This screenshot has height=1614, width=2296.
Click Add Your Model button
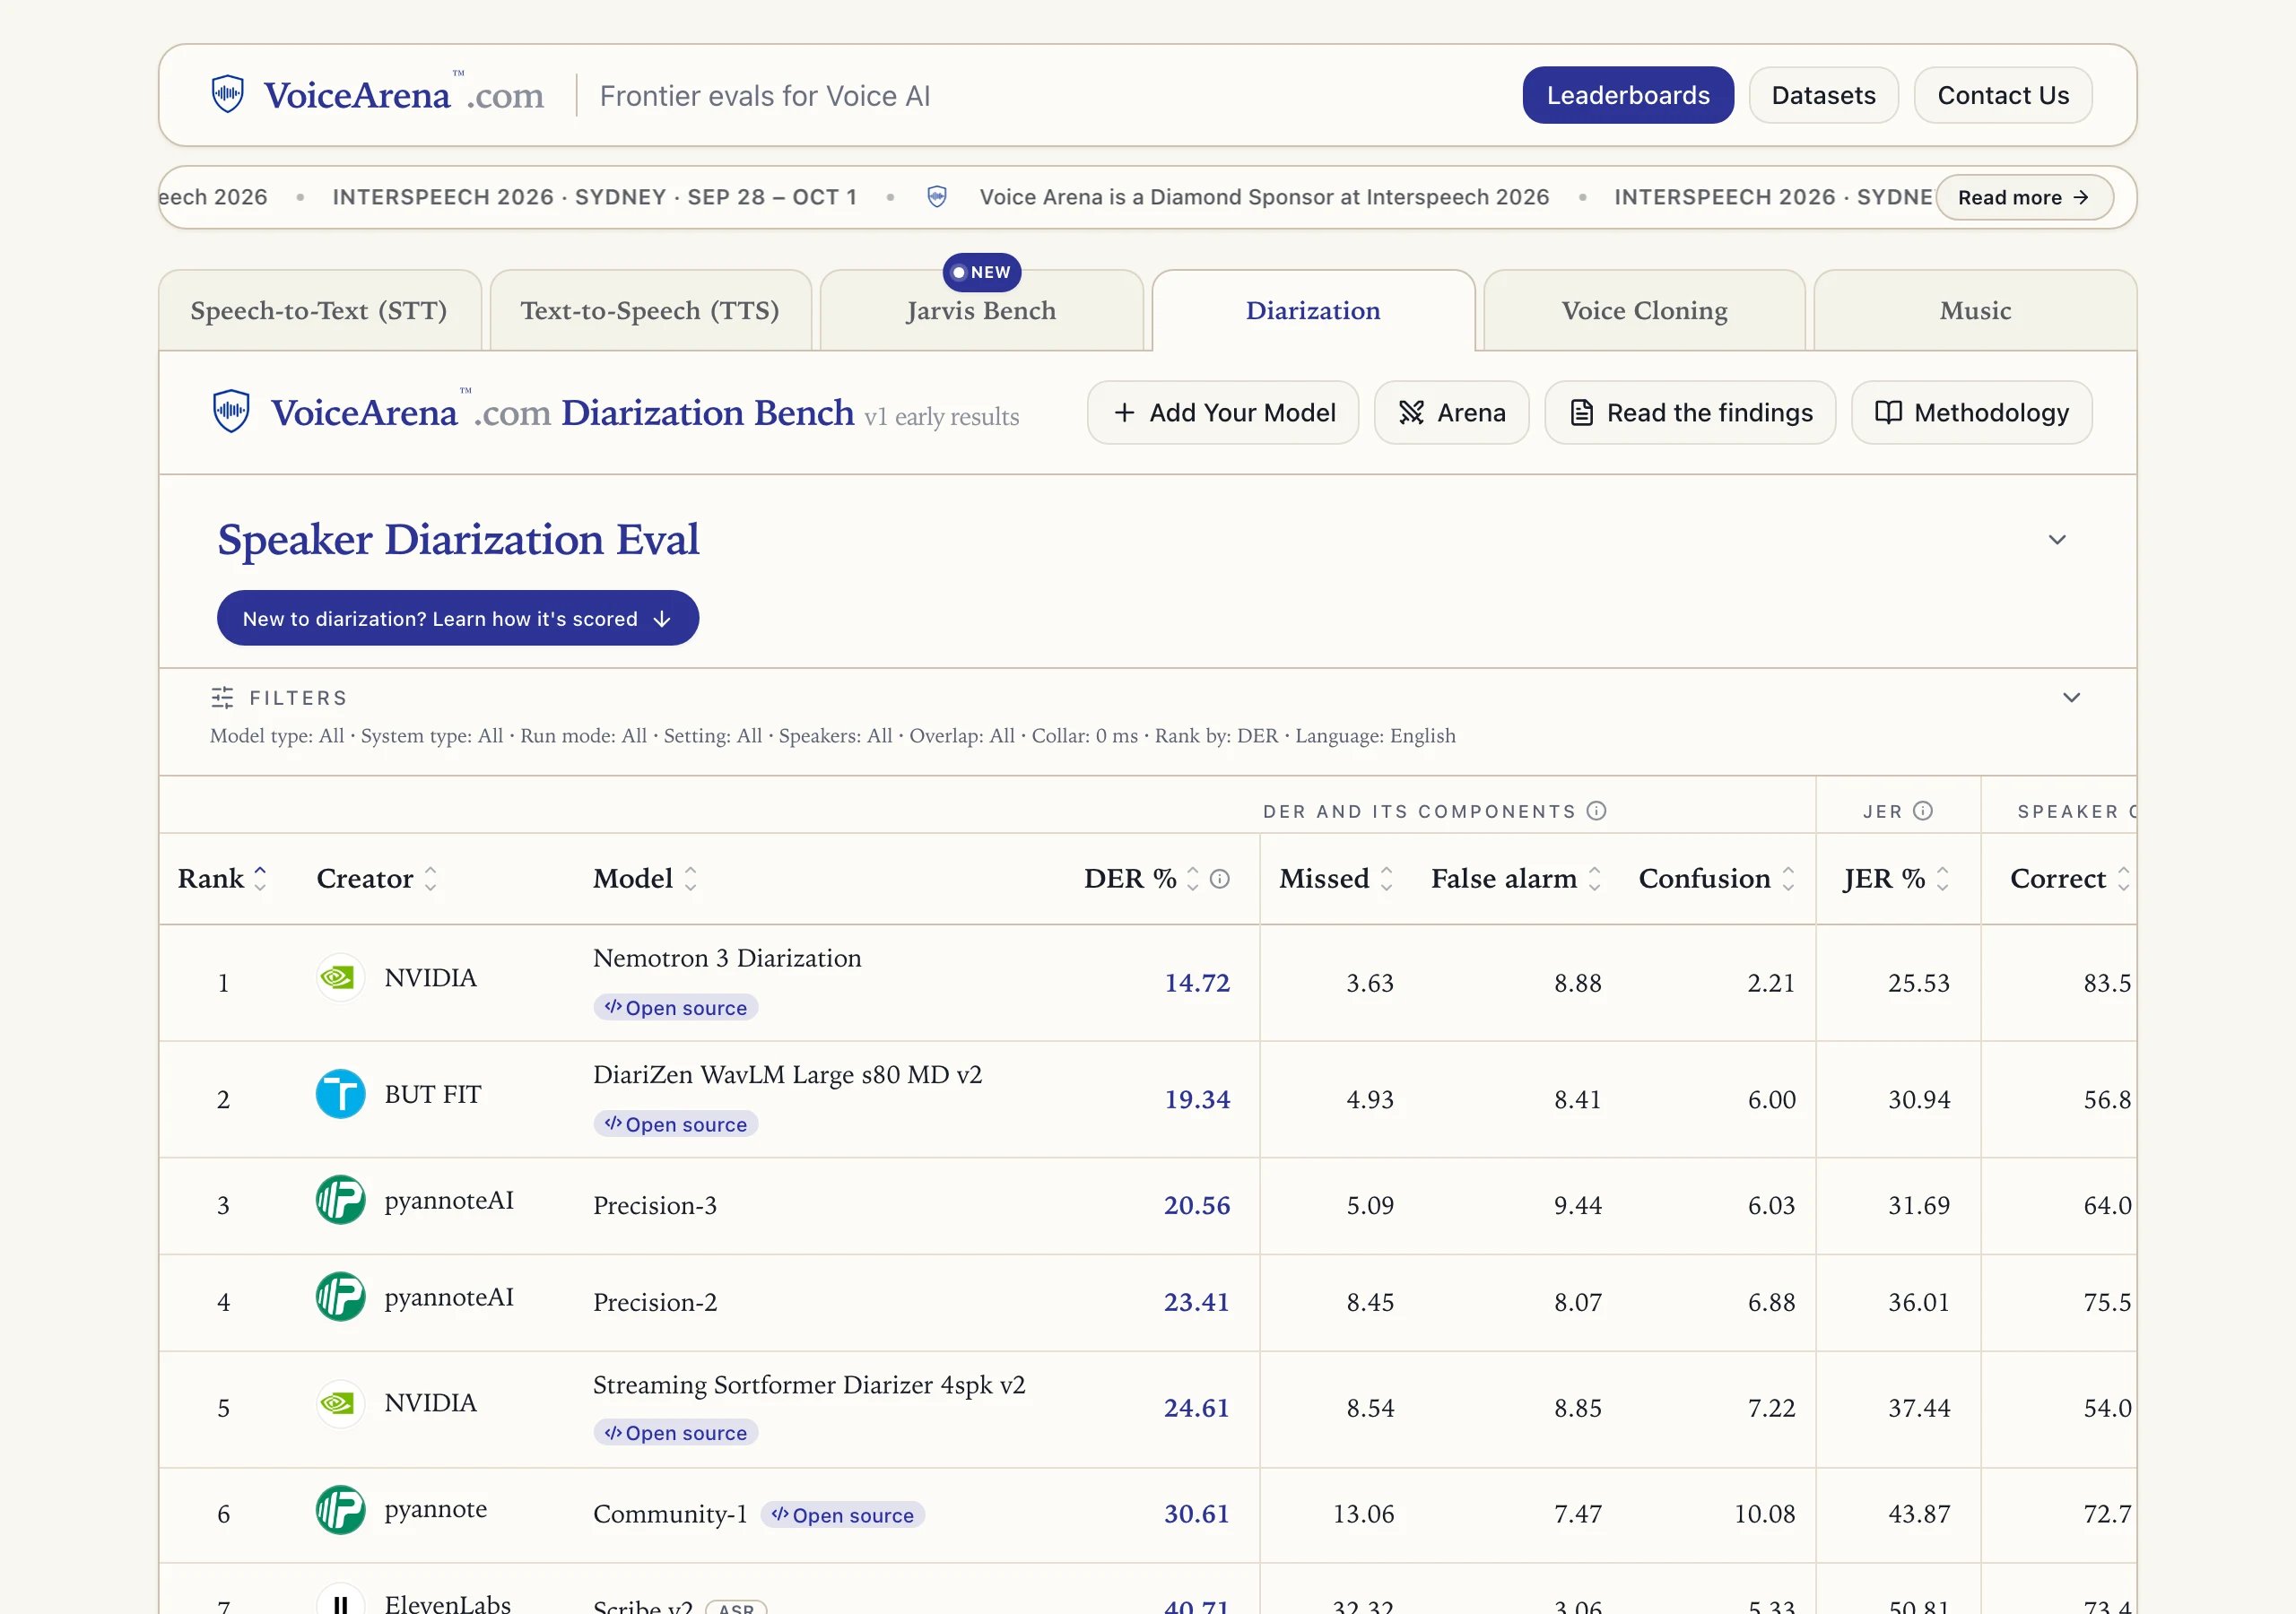pos(1223,413)
